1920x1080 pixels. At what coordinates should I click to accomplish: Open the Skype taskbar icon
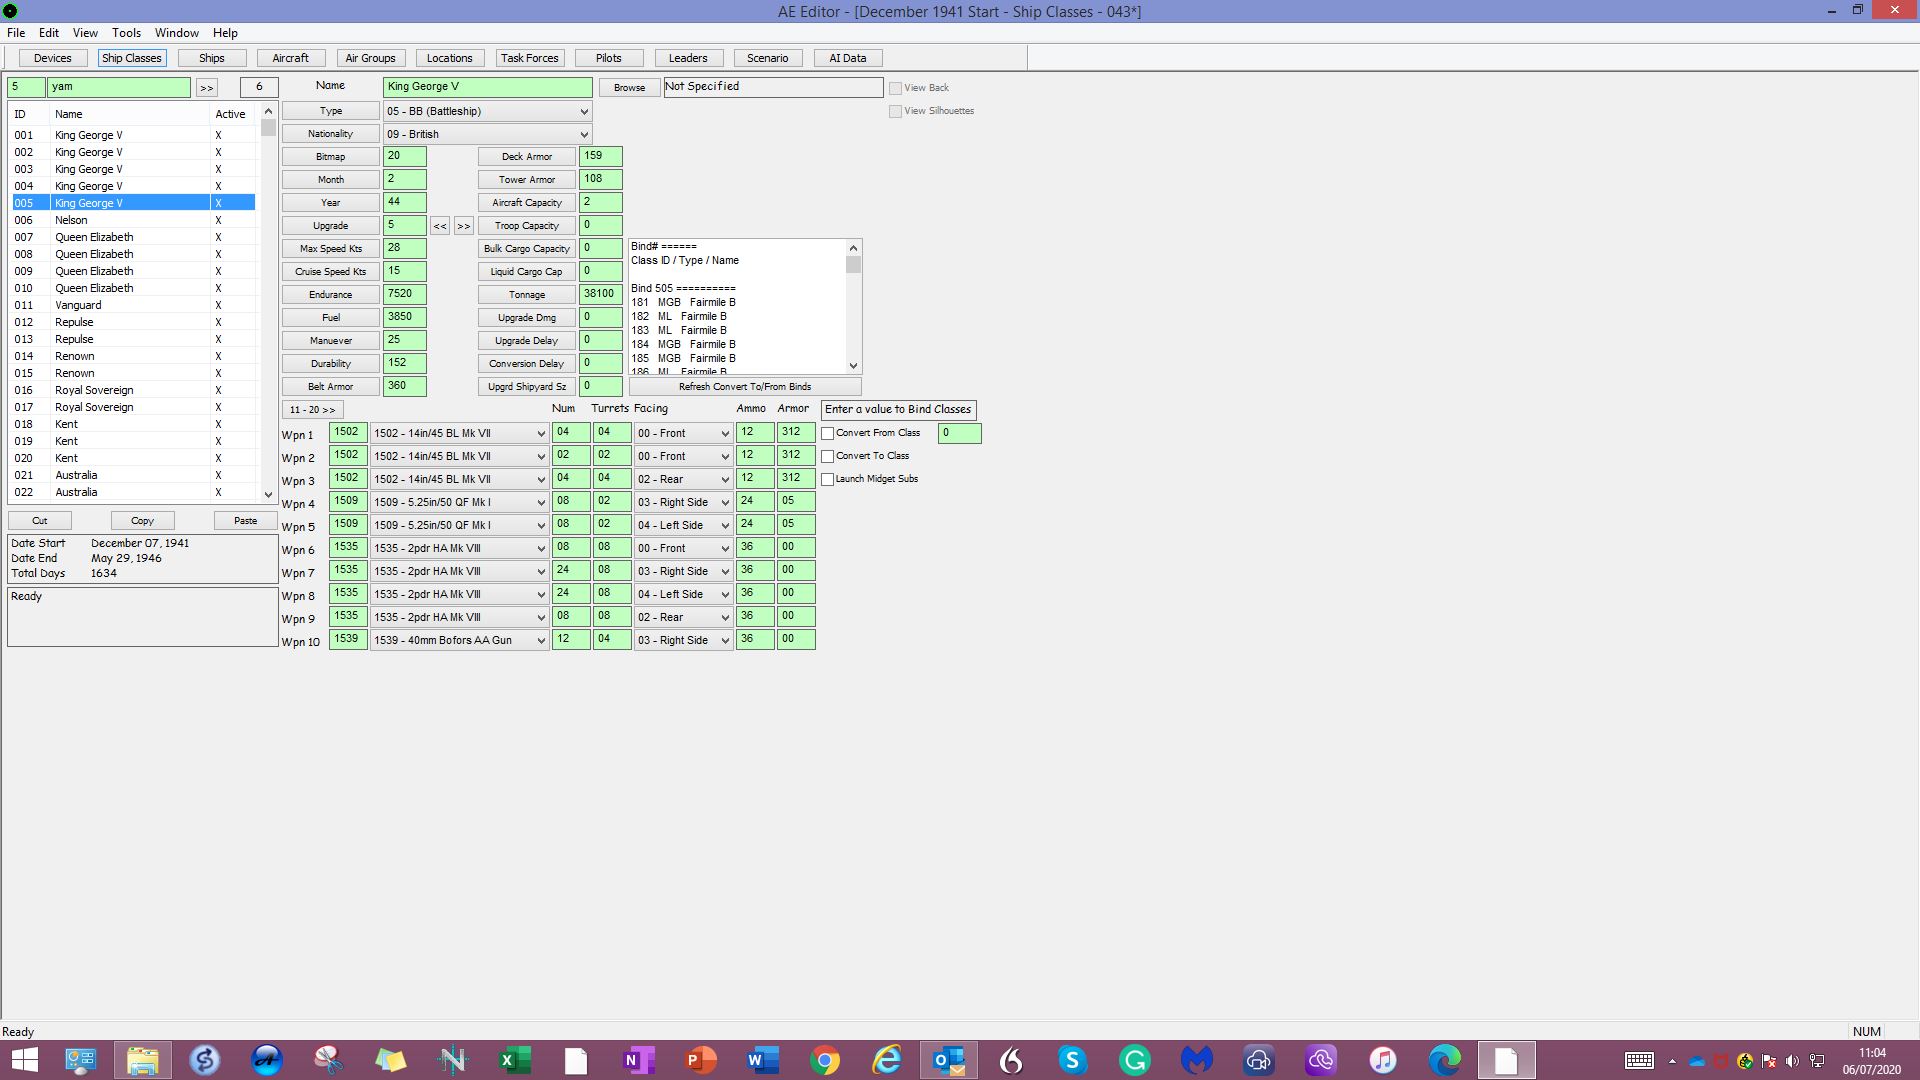[1073, 1059]
